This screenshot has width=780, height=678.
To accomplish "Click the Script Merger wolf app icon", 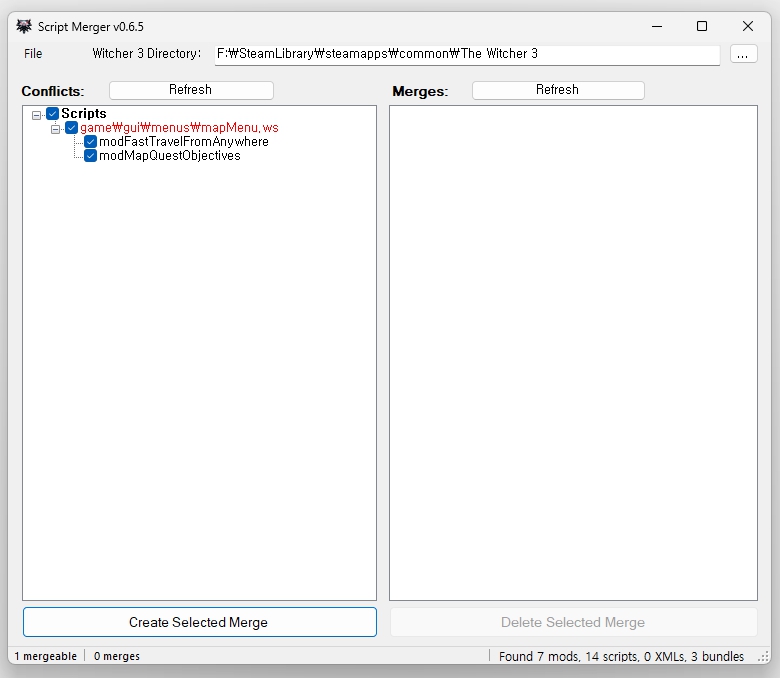I will pos(24,26).
